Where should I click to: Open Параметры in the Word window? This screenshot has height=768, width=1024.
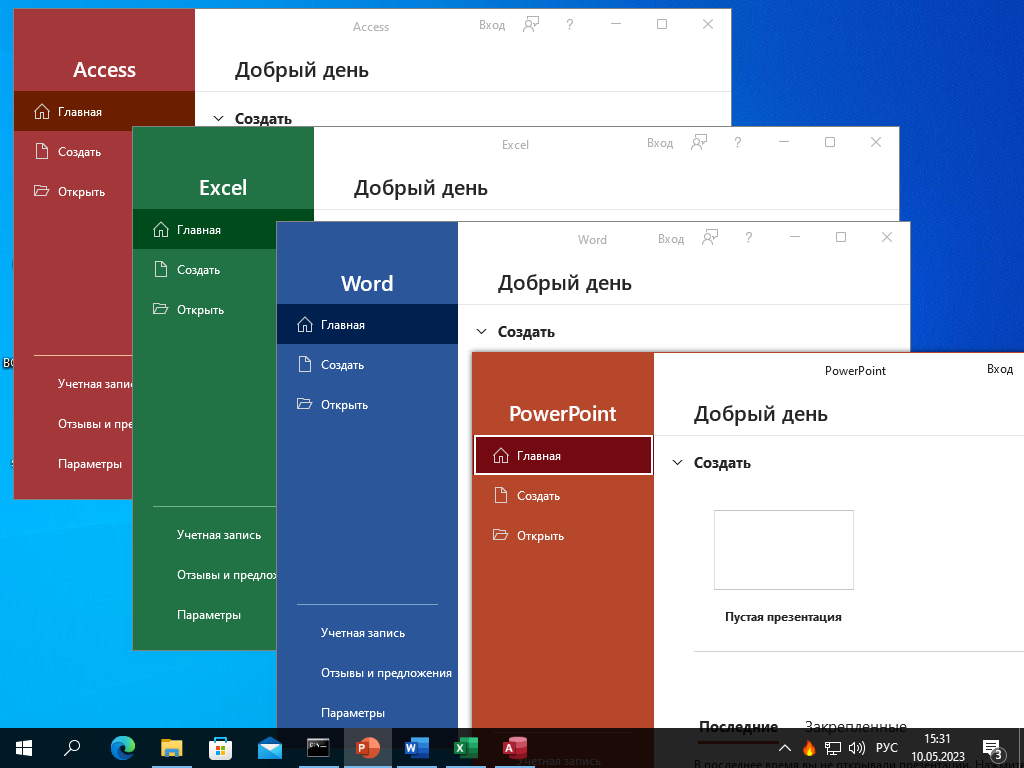(368, 713)
